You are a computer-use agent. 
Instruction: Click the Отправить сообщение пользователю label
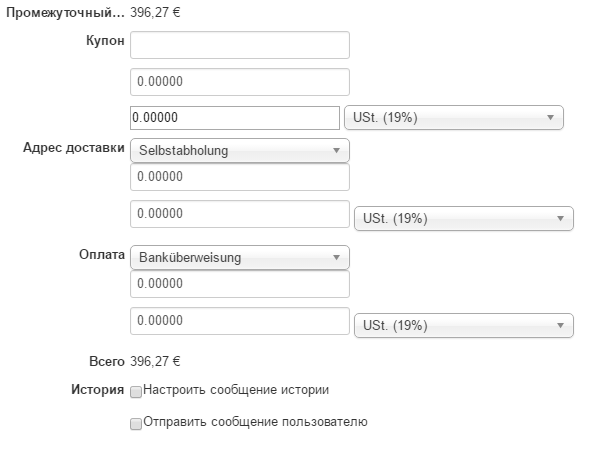coord(256,422)
